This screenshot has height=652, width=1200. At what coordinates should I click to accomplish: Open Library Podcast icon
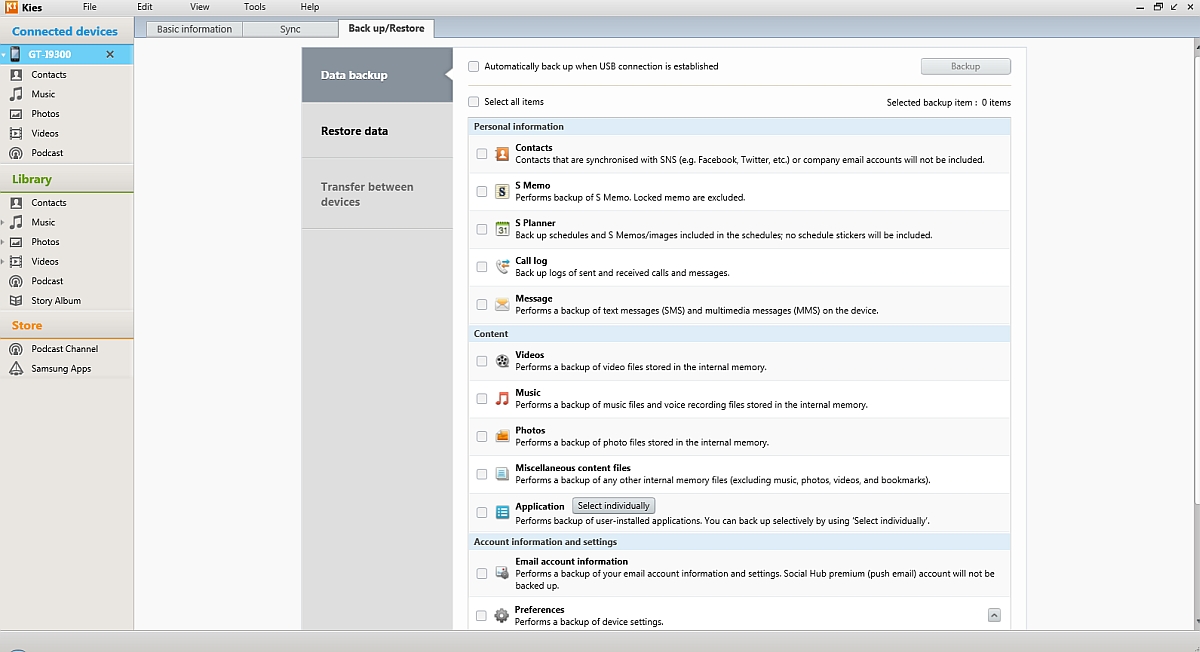click(15, 281)
